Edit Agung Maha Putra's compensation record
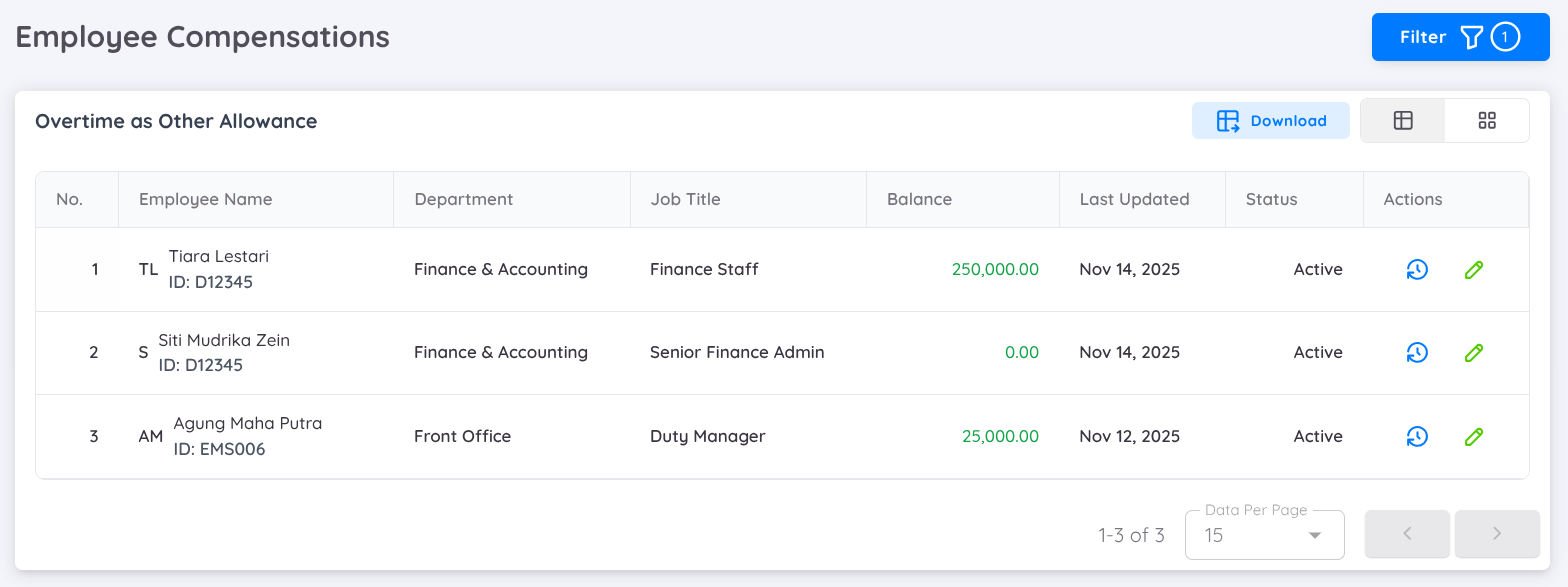Viewport: 1568px width, 587px height. pyautogui.click(x=1473, y=436)
